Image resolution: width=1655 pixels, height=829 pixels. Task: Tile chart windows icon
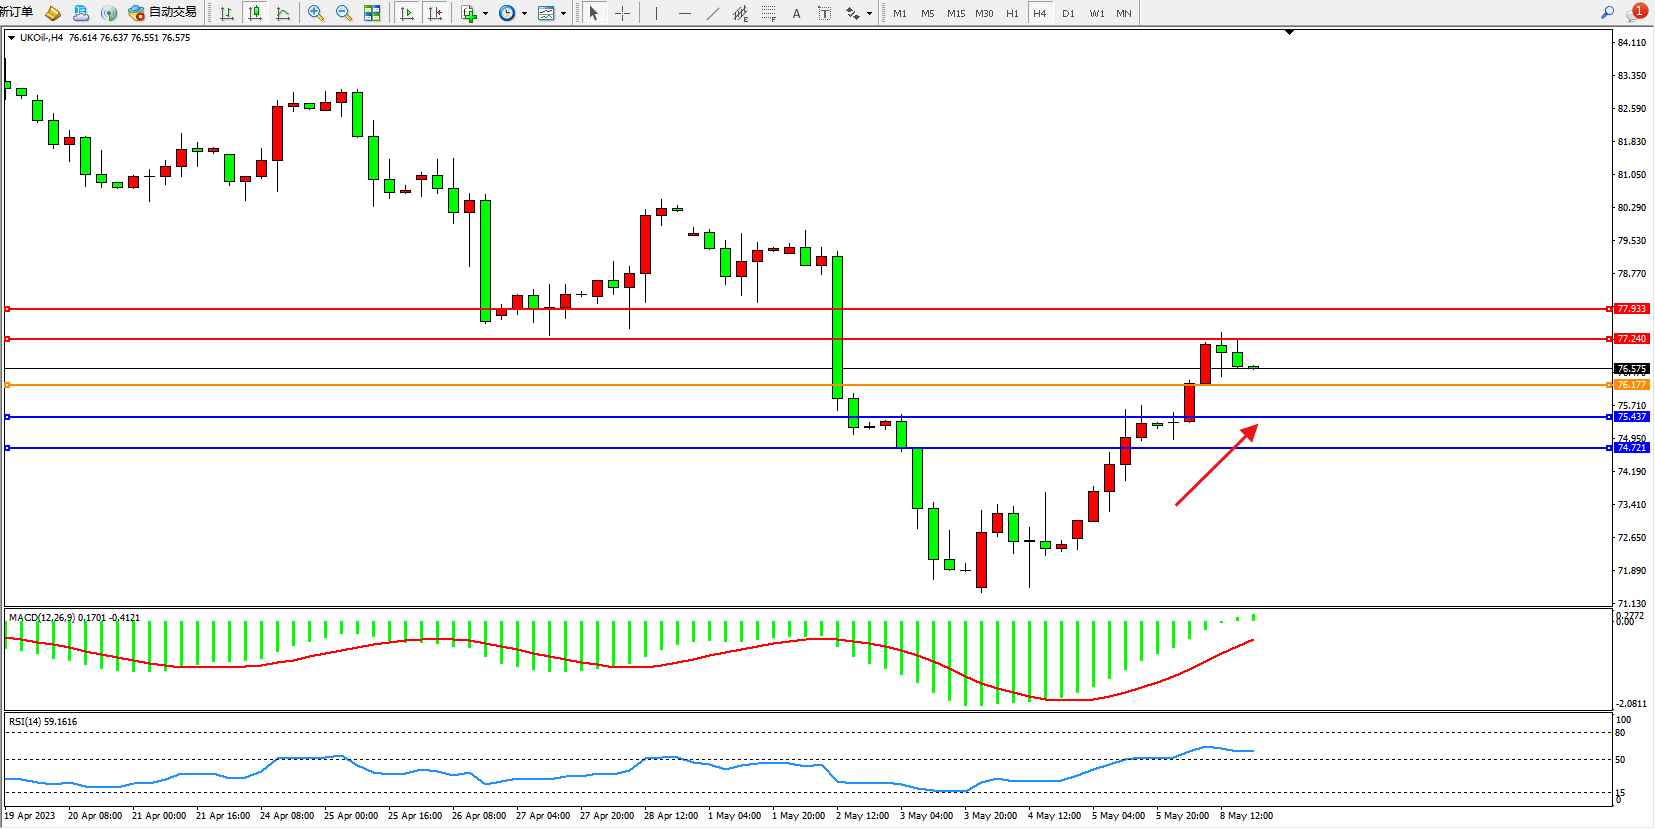[372, 13]
